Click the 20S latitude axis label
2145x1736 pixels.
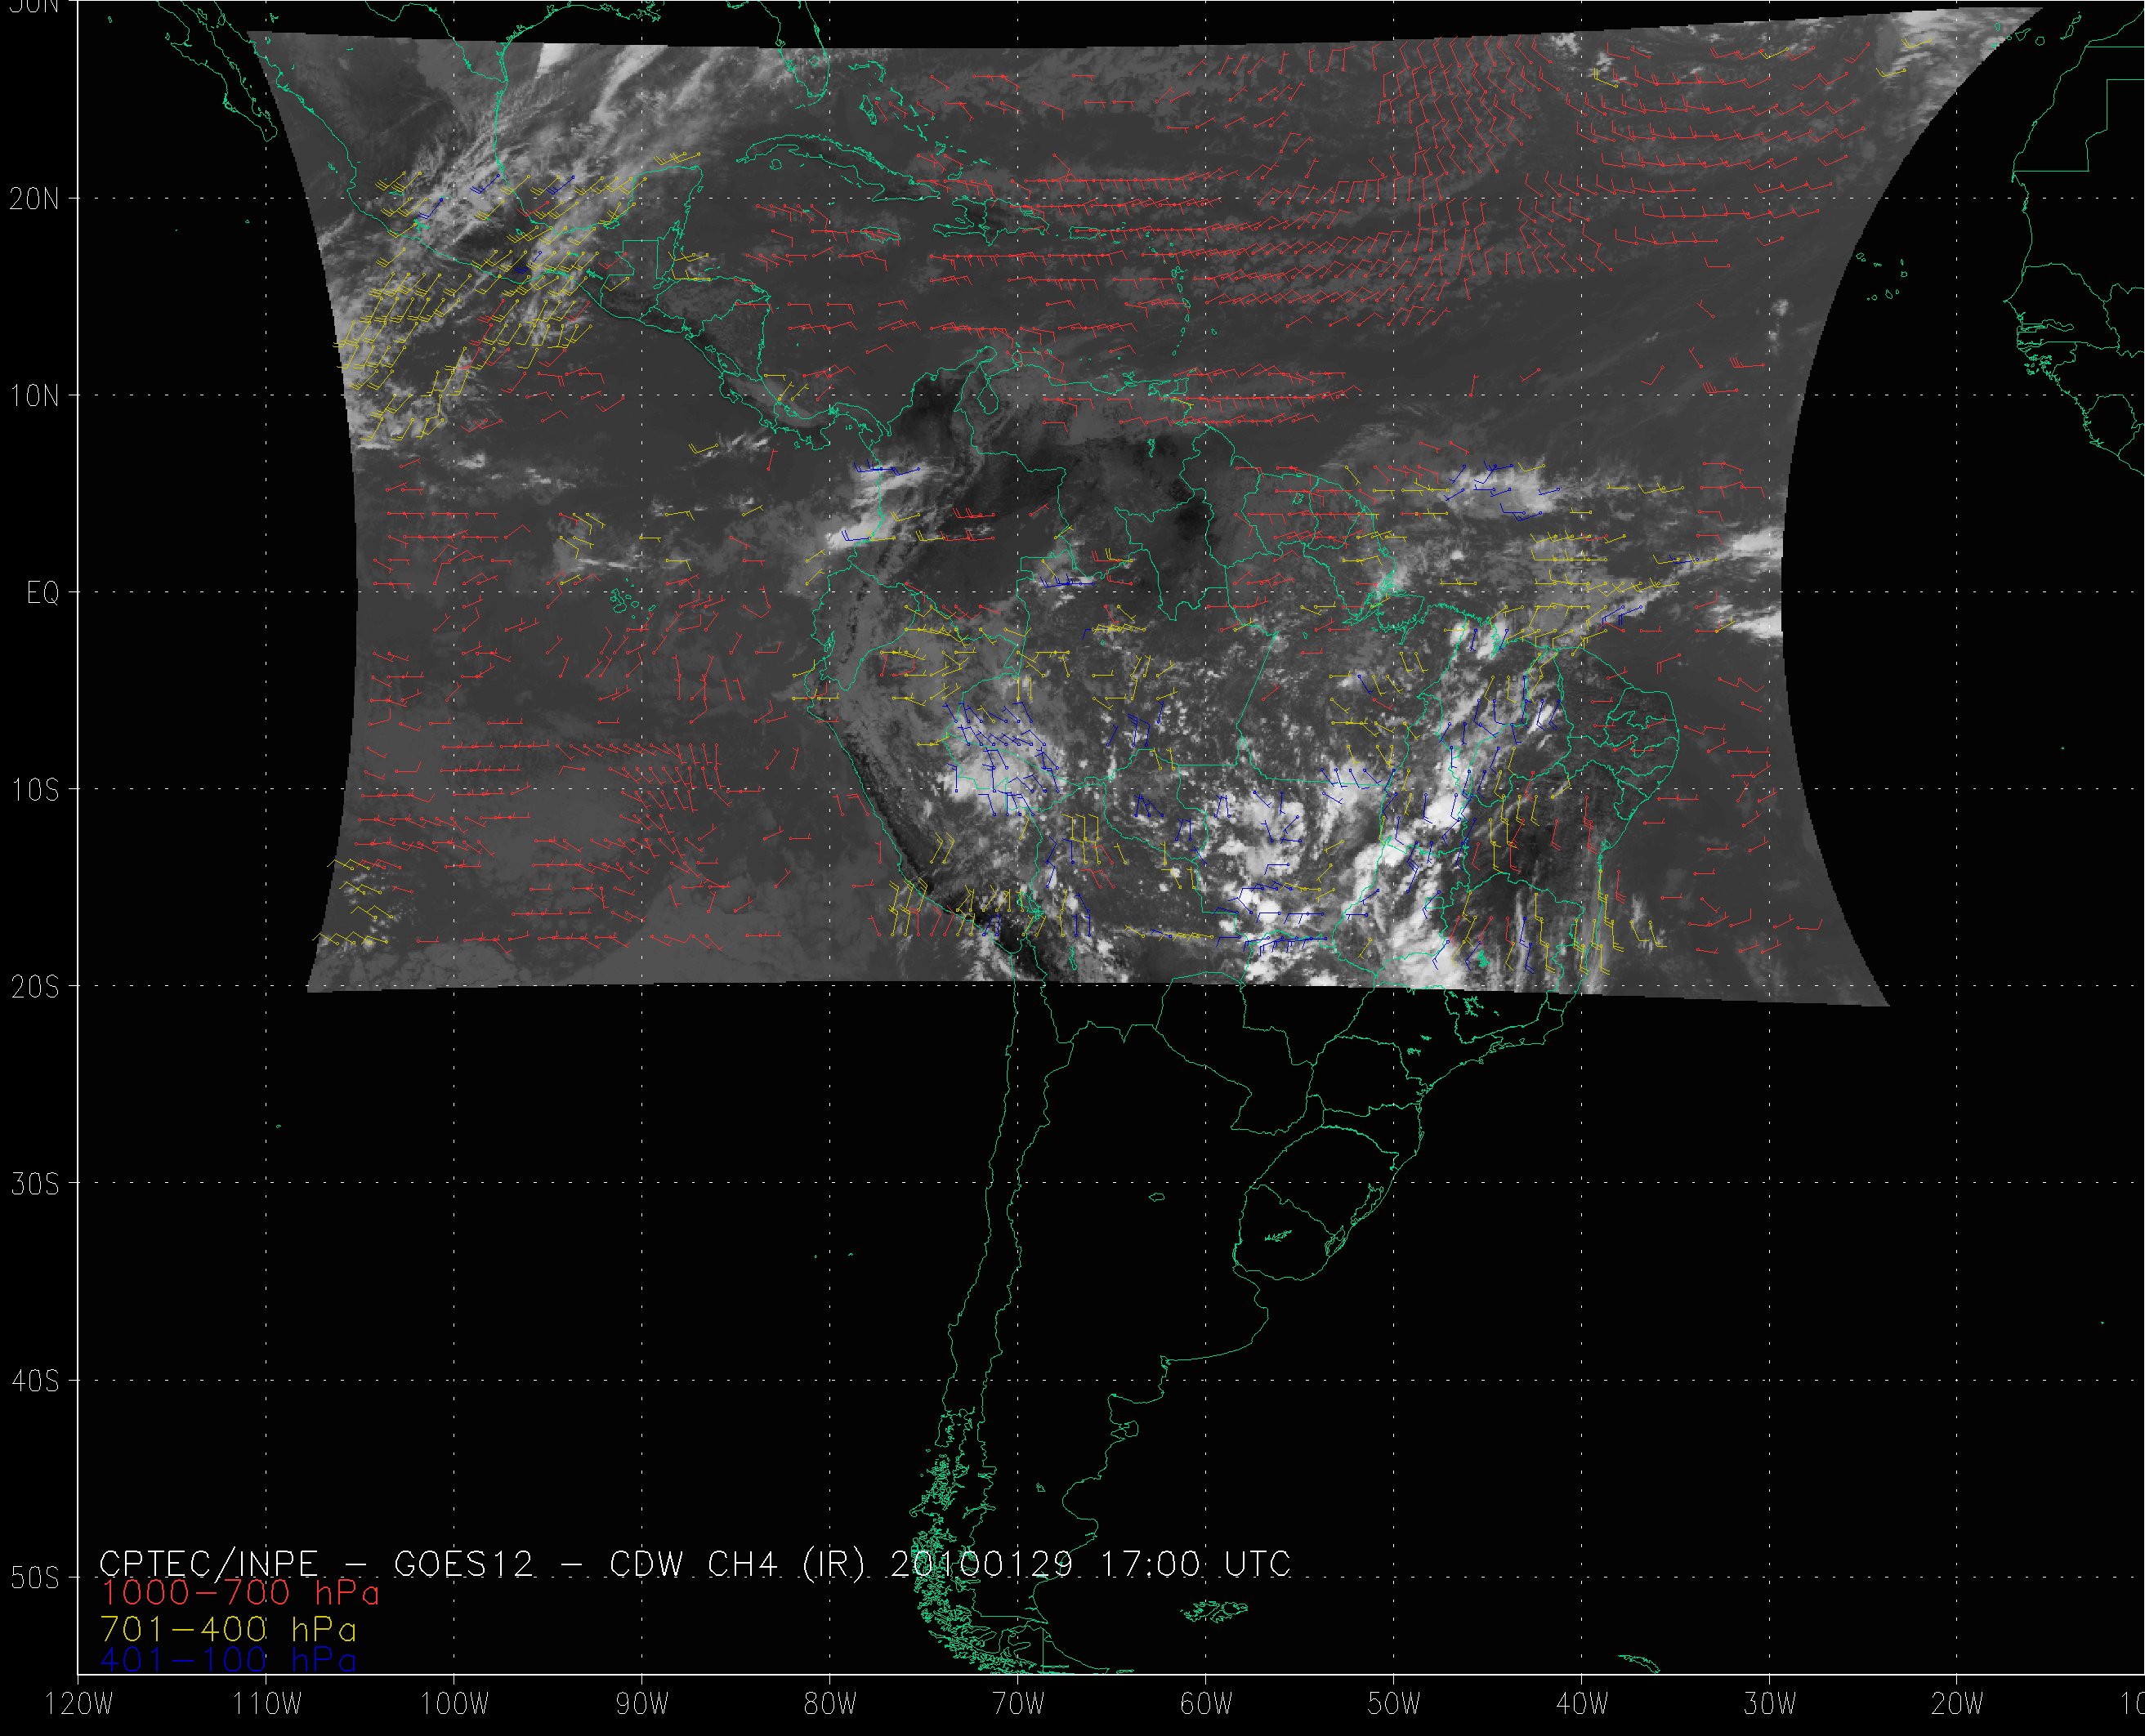coord(34,987)
